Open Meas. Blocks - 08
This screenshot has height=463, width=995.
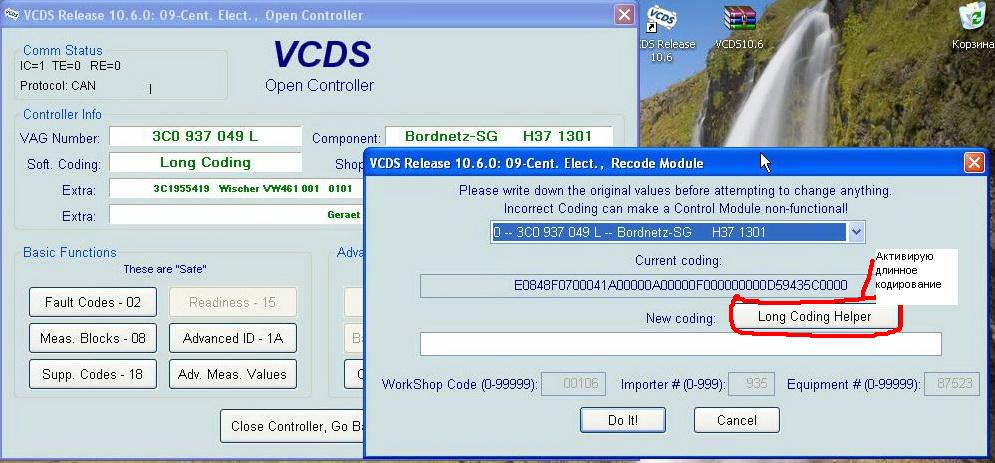pos(92,338)
